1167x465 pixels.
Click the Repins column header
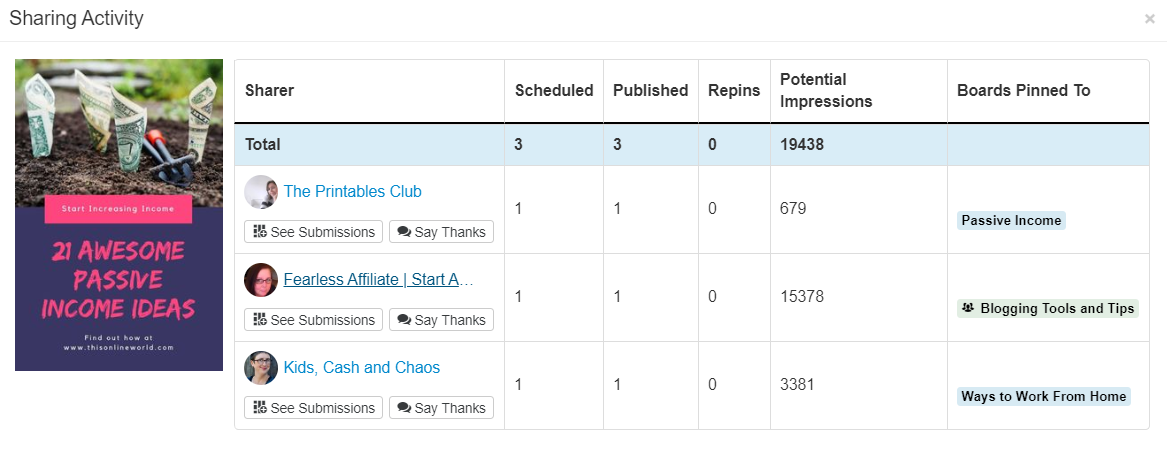733,91
